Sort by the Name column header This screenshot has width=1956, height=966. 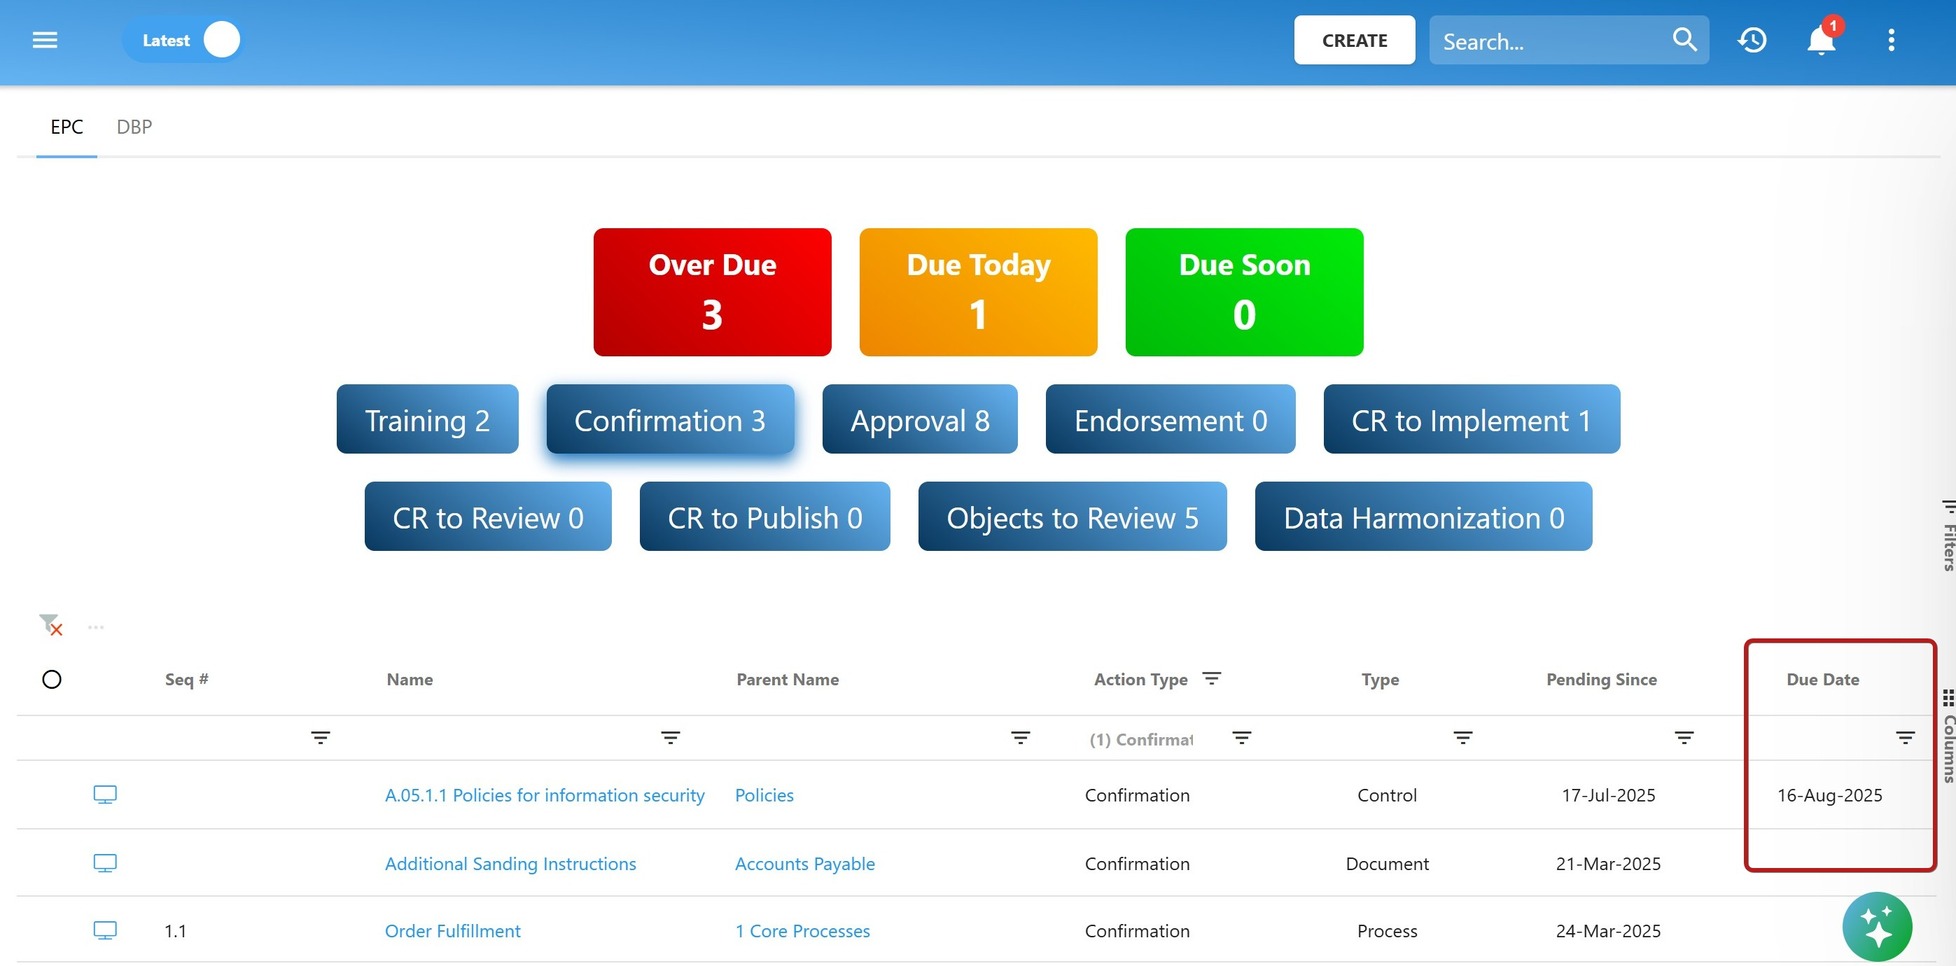410,679
